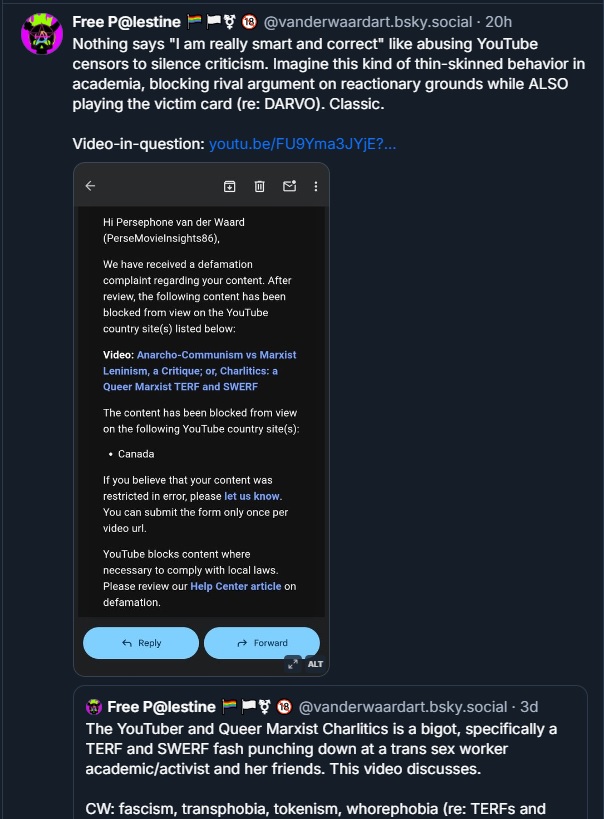Click the Anarcho-Communism video title link
The image size is (604, 819).
click(201, 370)
